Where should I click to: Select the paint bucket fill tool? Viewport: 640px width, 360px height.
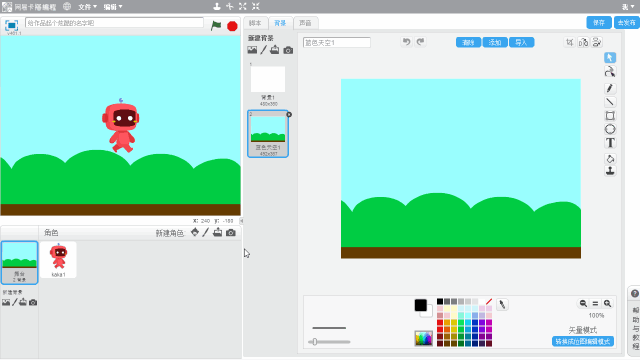610,158
